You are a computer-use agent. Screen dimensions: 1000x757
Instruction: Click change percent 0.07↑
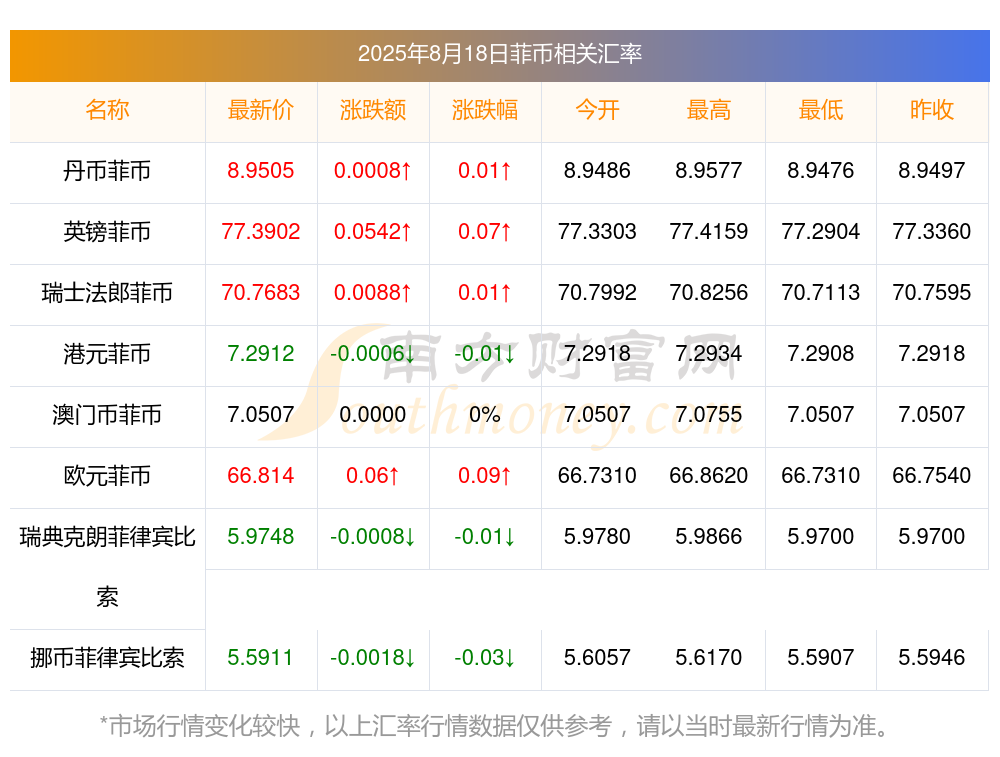pyautogui.click(x=485, y=232)
